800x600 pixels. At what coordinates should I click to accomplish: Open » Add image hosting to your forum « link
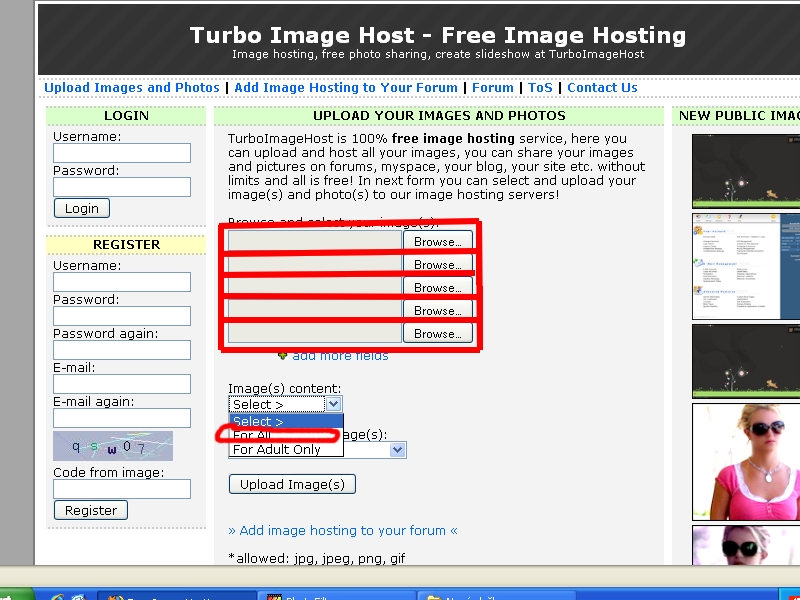pyautogui.click(x=343, y=531)
